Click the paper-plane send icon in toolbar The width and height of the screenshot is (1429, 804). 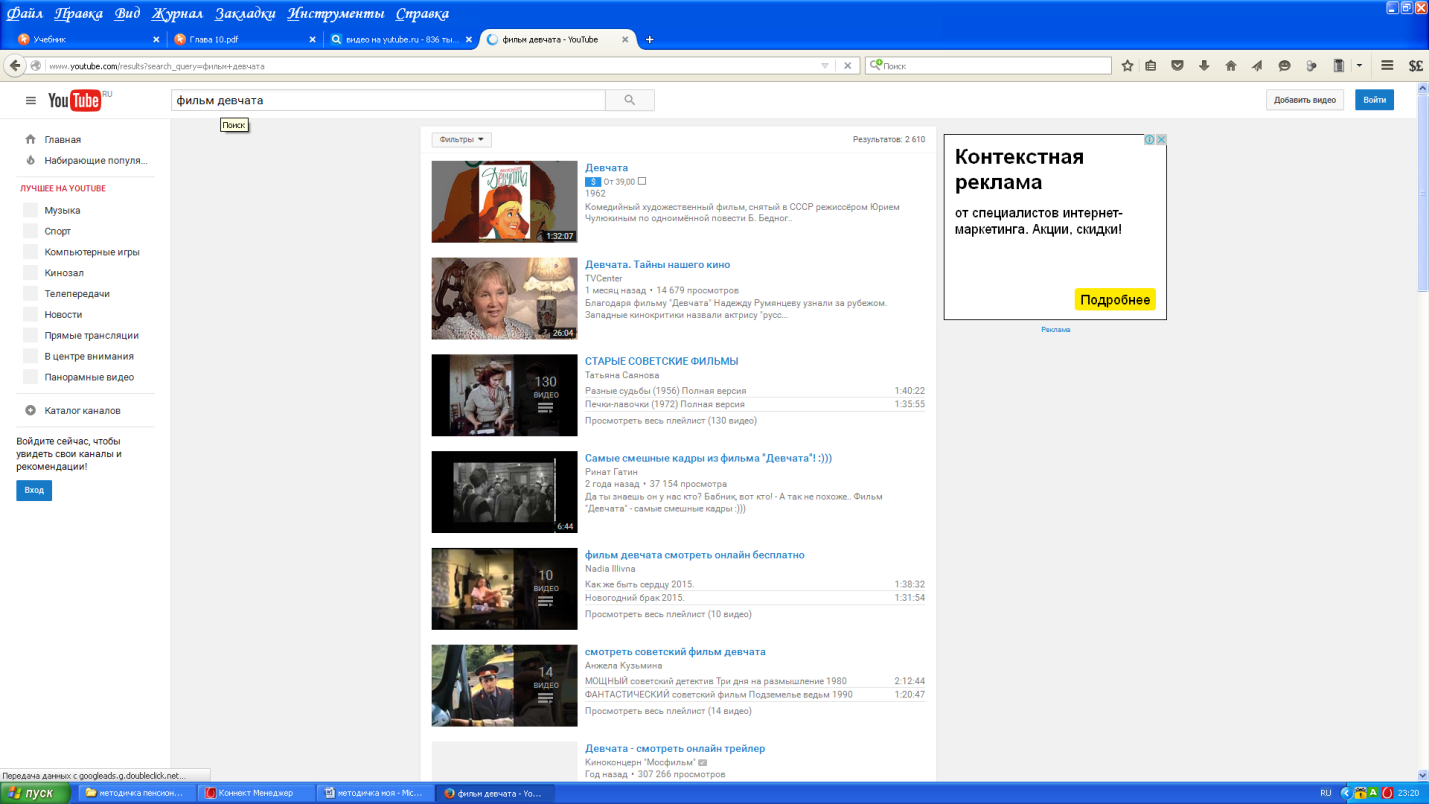pos(1257,66)
